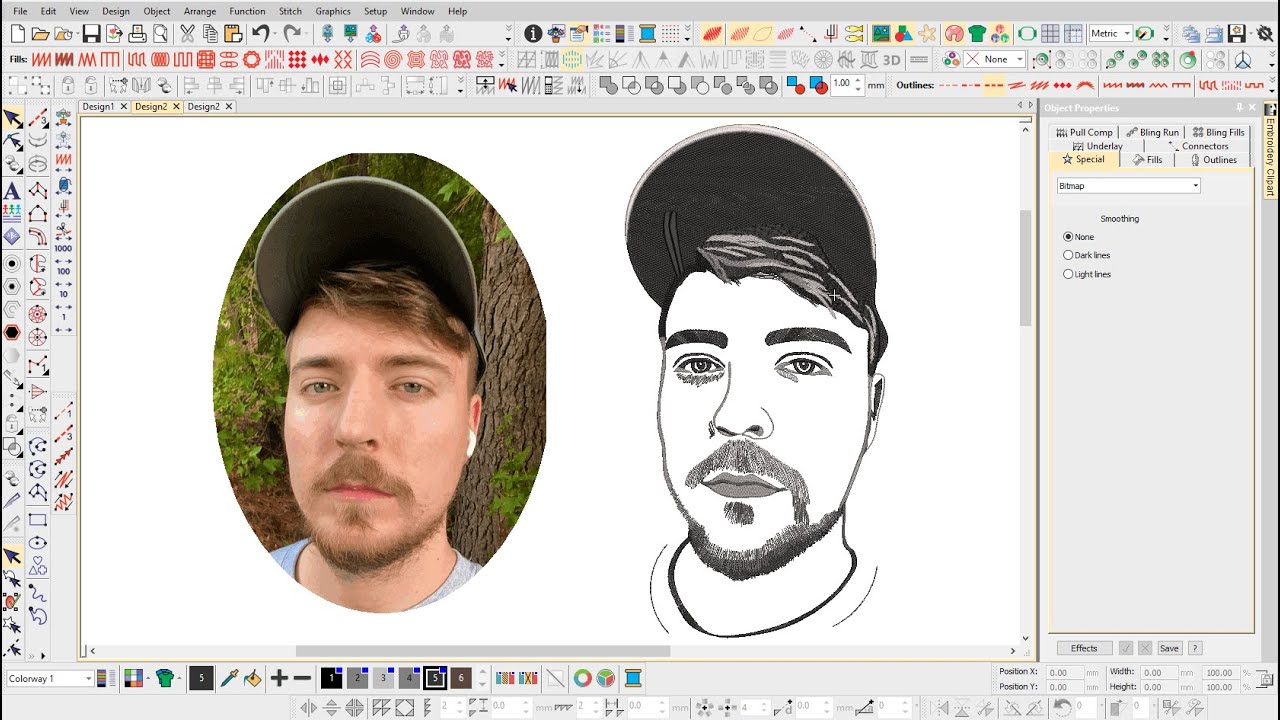
Task: Switch to the Outlines properties tab
Action: 1213,160
